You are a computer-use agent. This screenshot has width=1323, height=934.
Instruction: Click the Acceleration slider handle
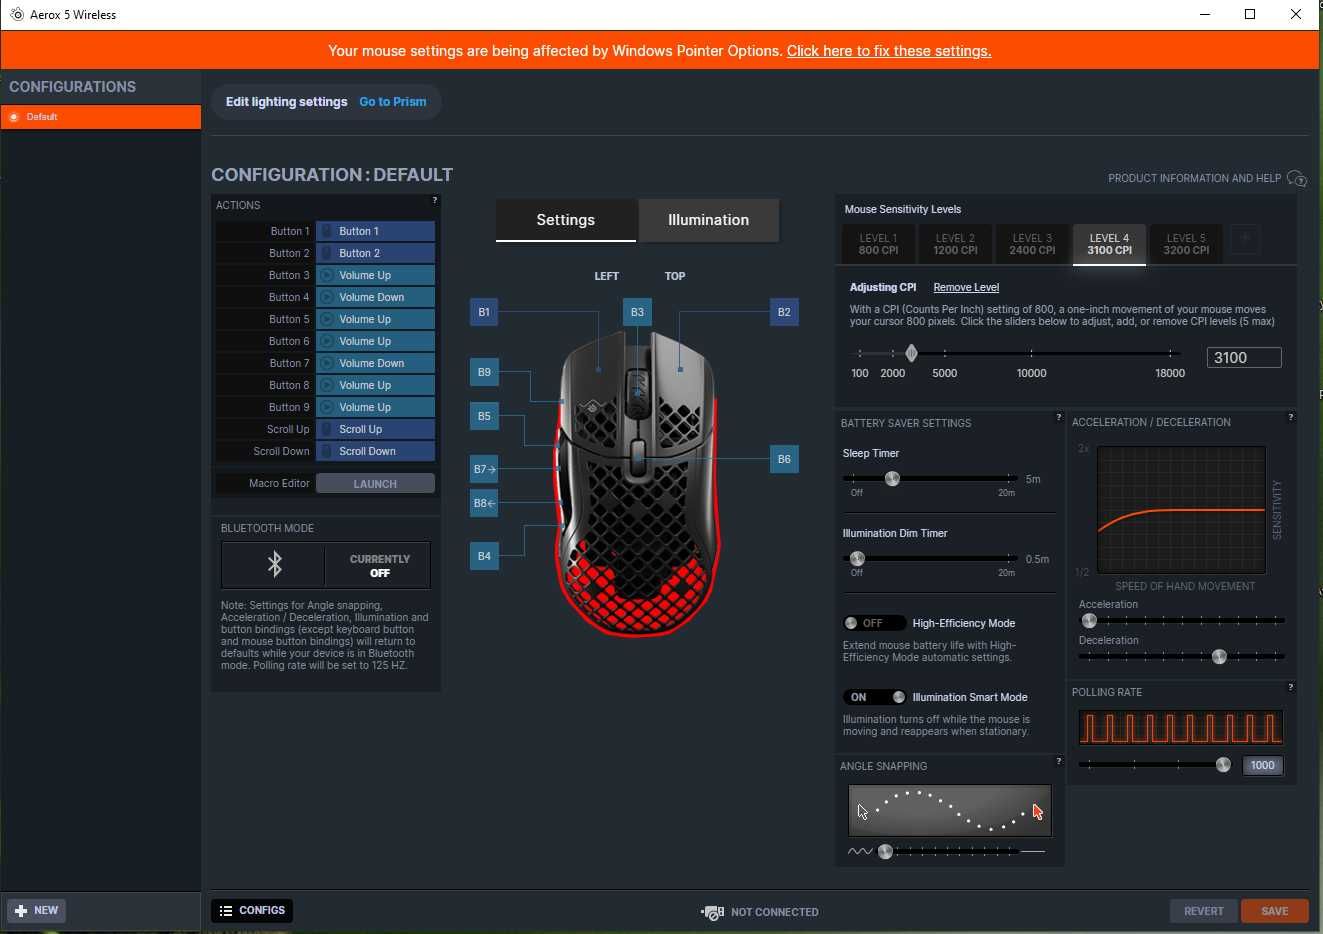coord(1089,621)
